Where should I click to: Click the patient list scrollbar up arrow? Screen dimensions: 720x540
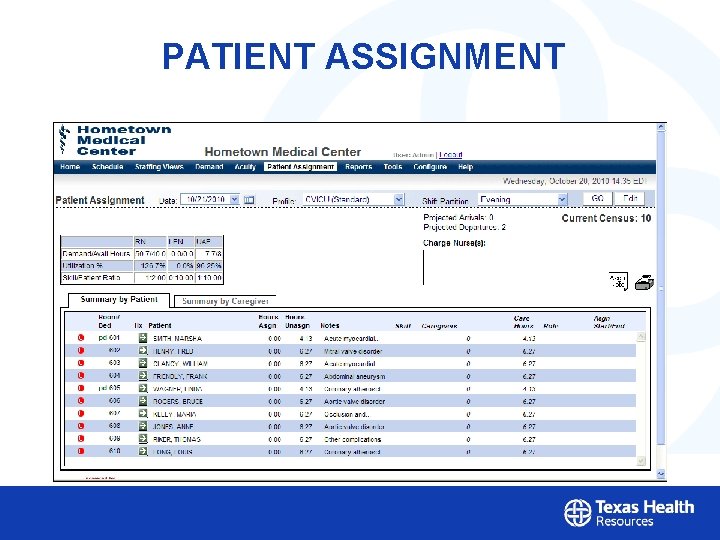coord(641,337)
